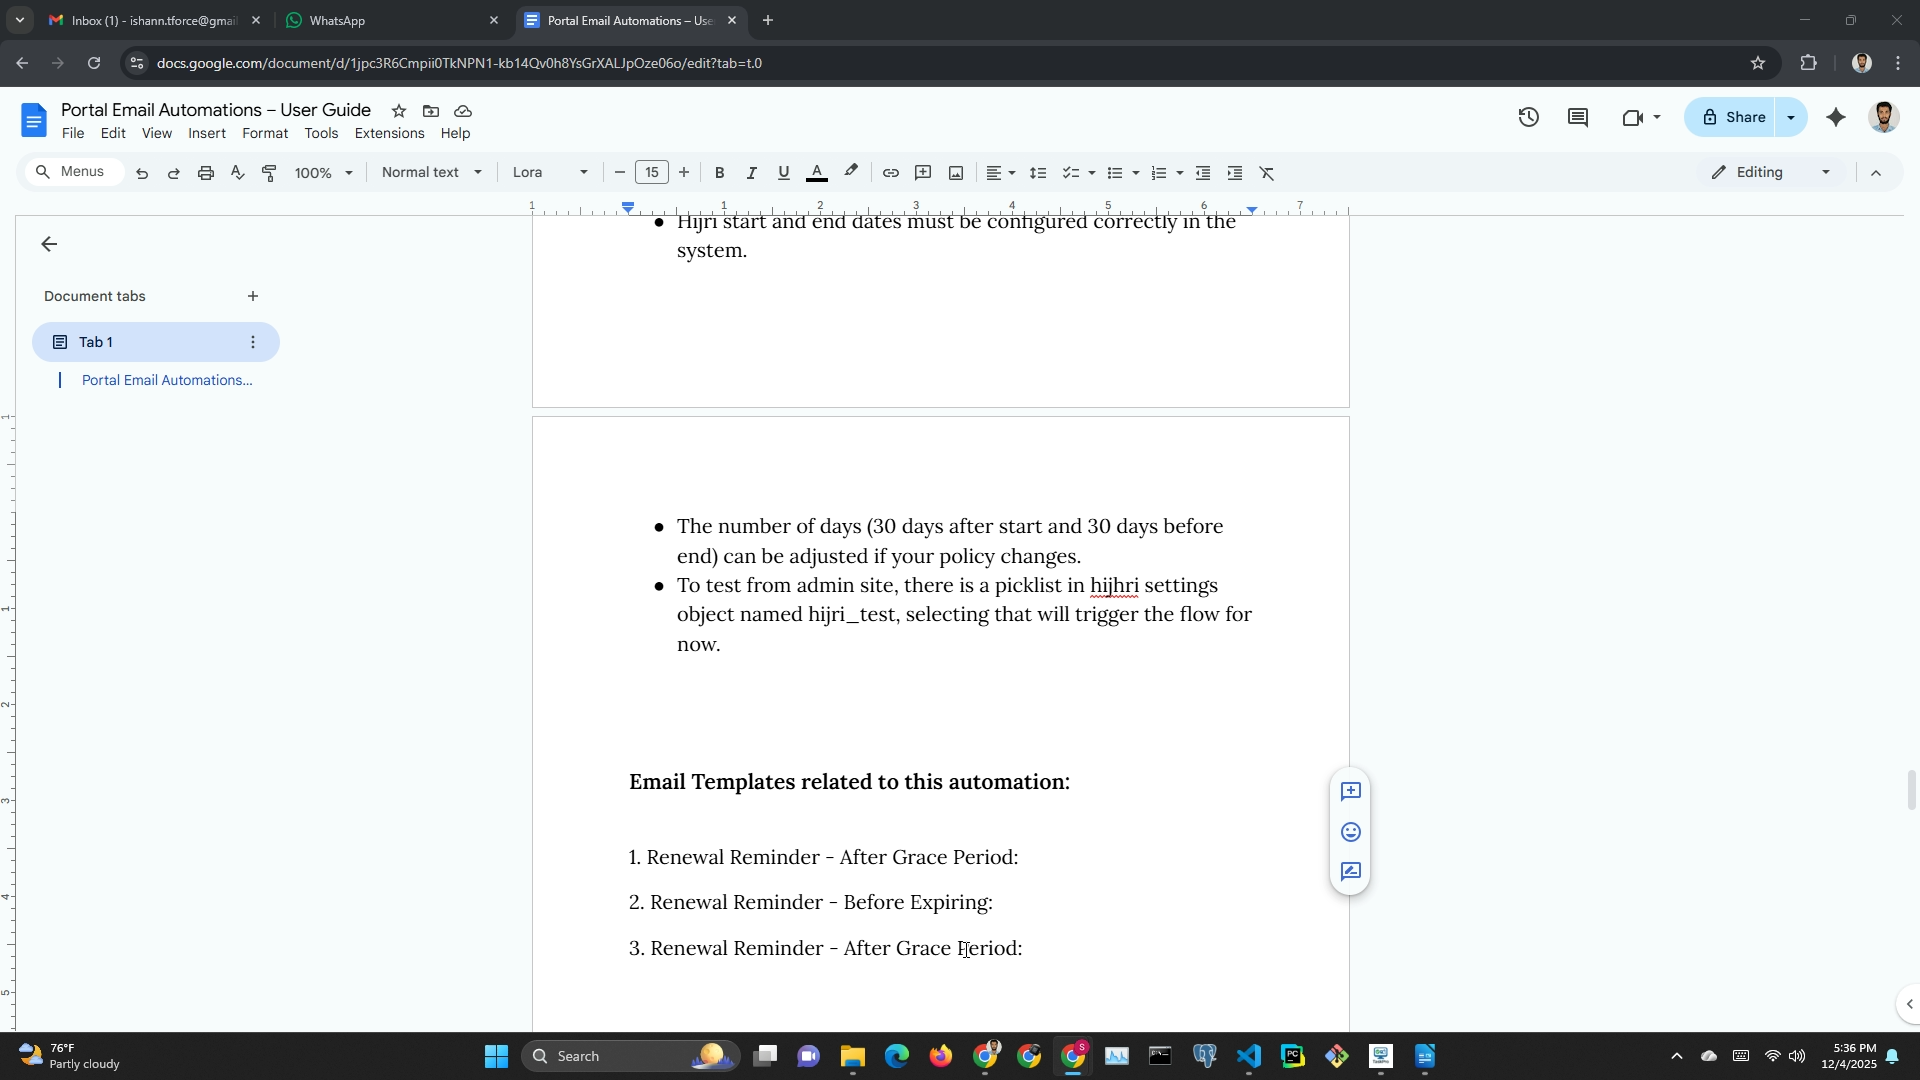Screen dimensions: 1920x1080
Task: Click the Share button
Action: [1733, 117]
